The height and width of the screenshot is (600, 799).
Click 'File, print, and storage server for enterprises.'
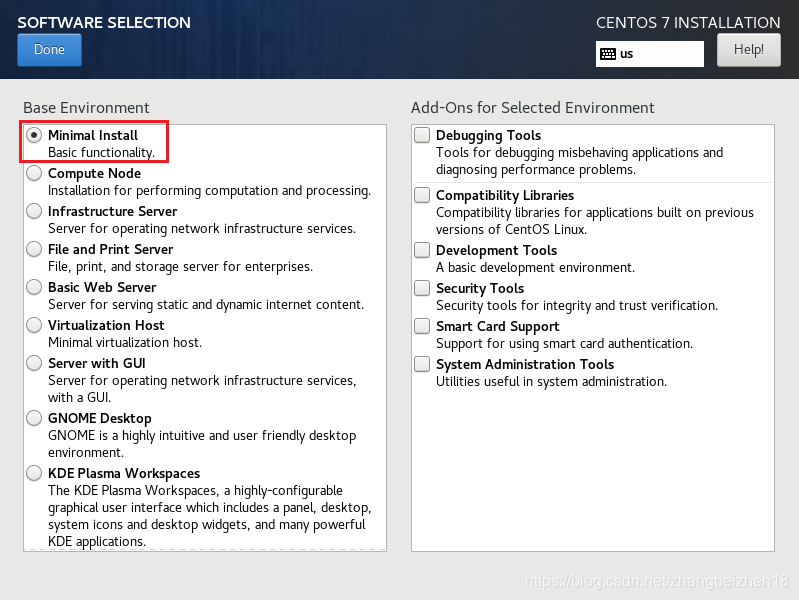click(x=180, y=267)
